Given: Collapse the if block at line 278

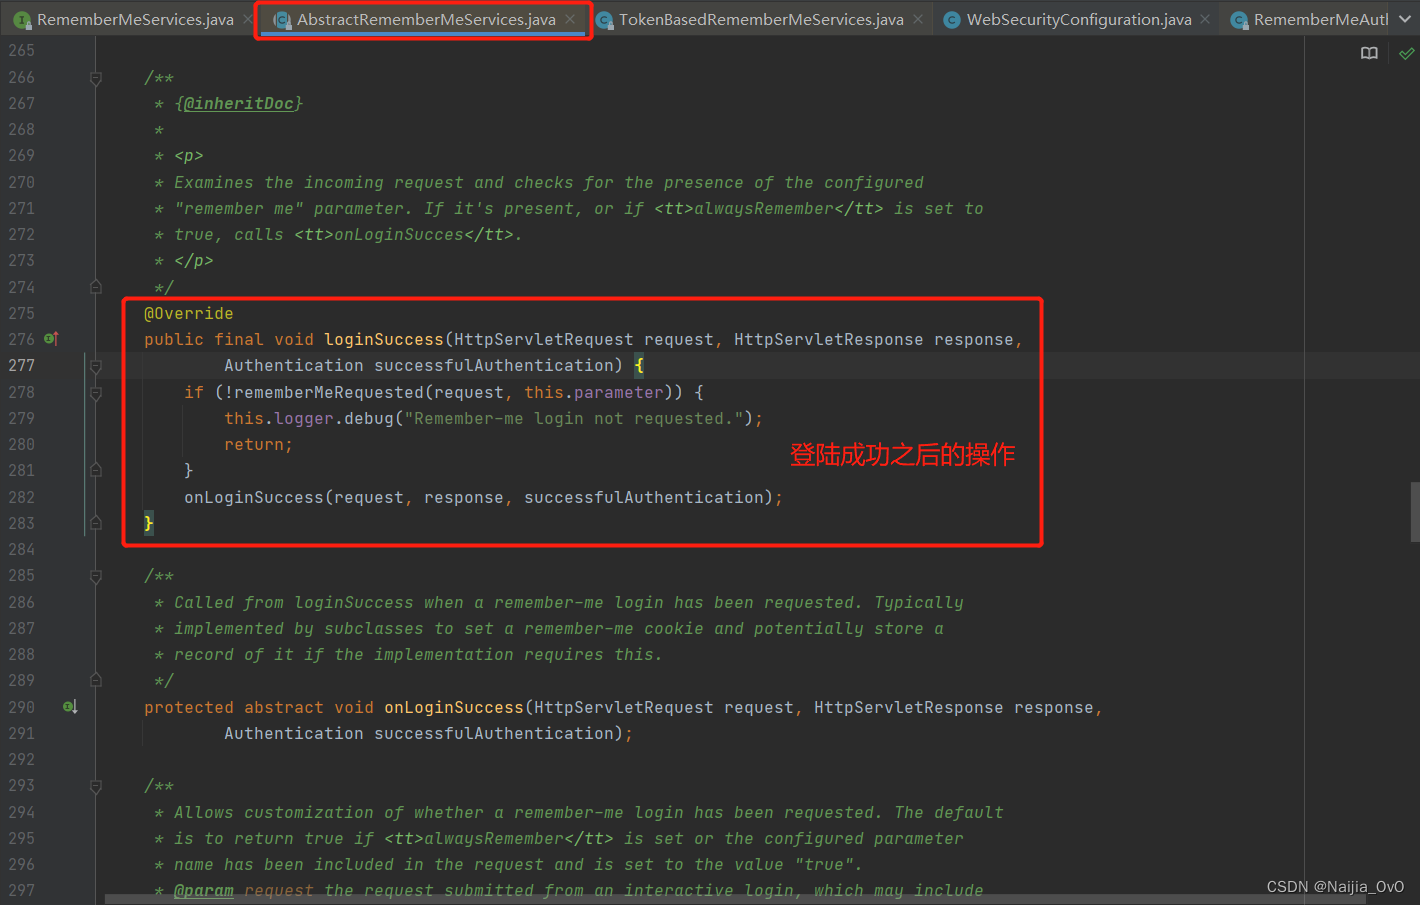Looking at the screenshot, I should click(96, 393).
